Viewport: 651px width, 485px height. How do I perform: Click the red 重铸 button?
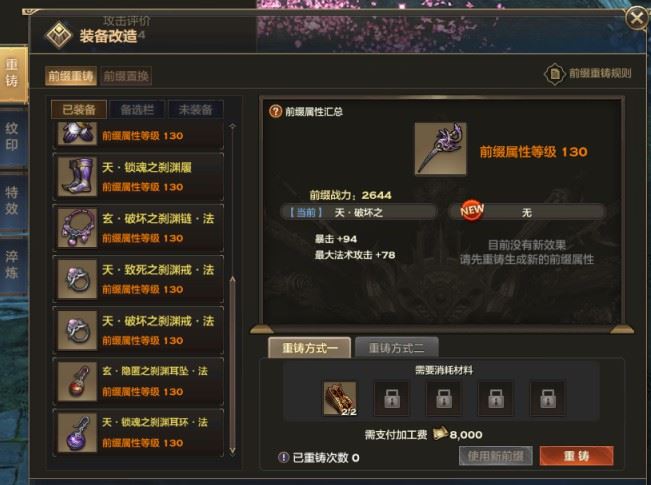pyautogui.click(x=576, y=456)
